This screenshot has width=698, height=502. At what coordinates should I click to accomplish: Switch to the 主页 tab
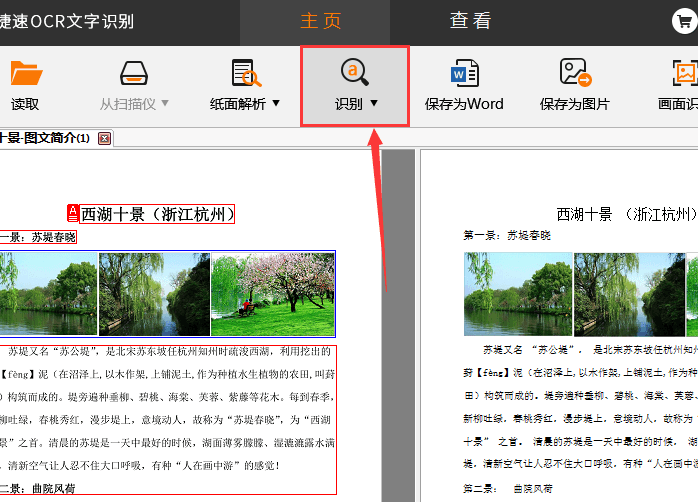point(321,21)
